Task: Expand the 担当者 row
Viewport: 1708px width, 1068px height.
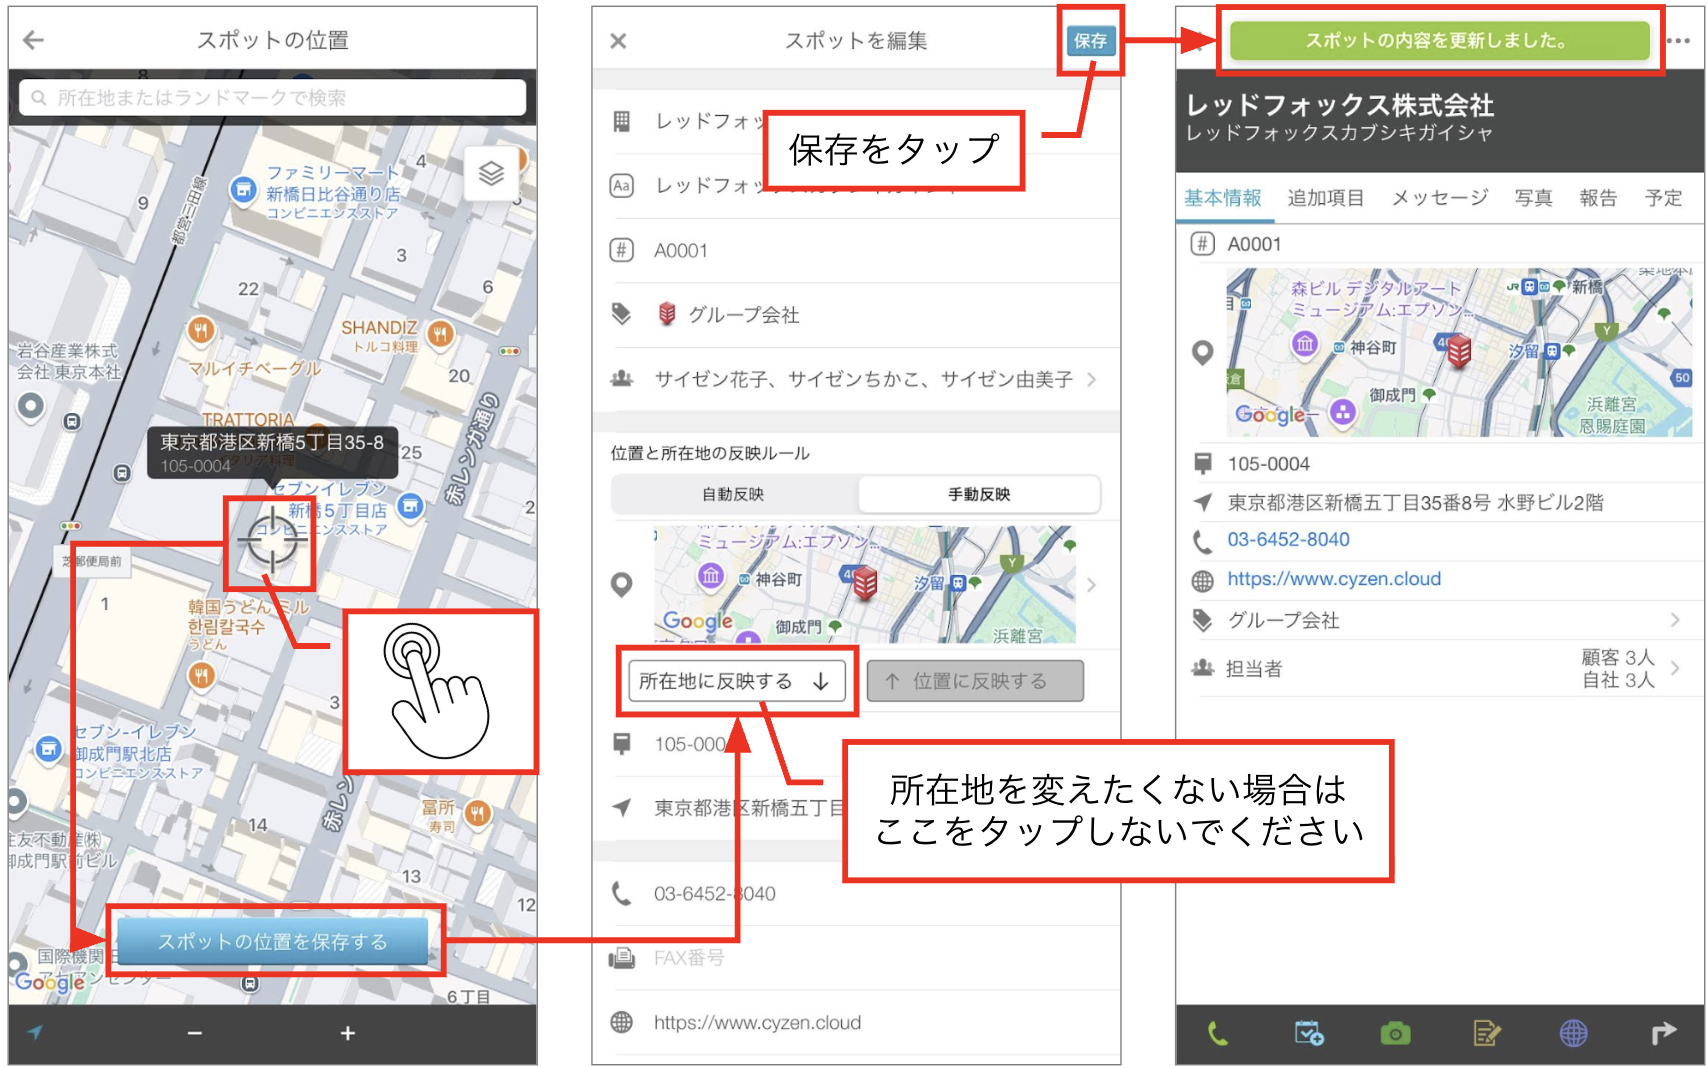Action: pyautogui.click(x=1440, y=668)
